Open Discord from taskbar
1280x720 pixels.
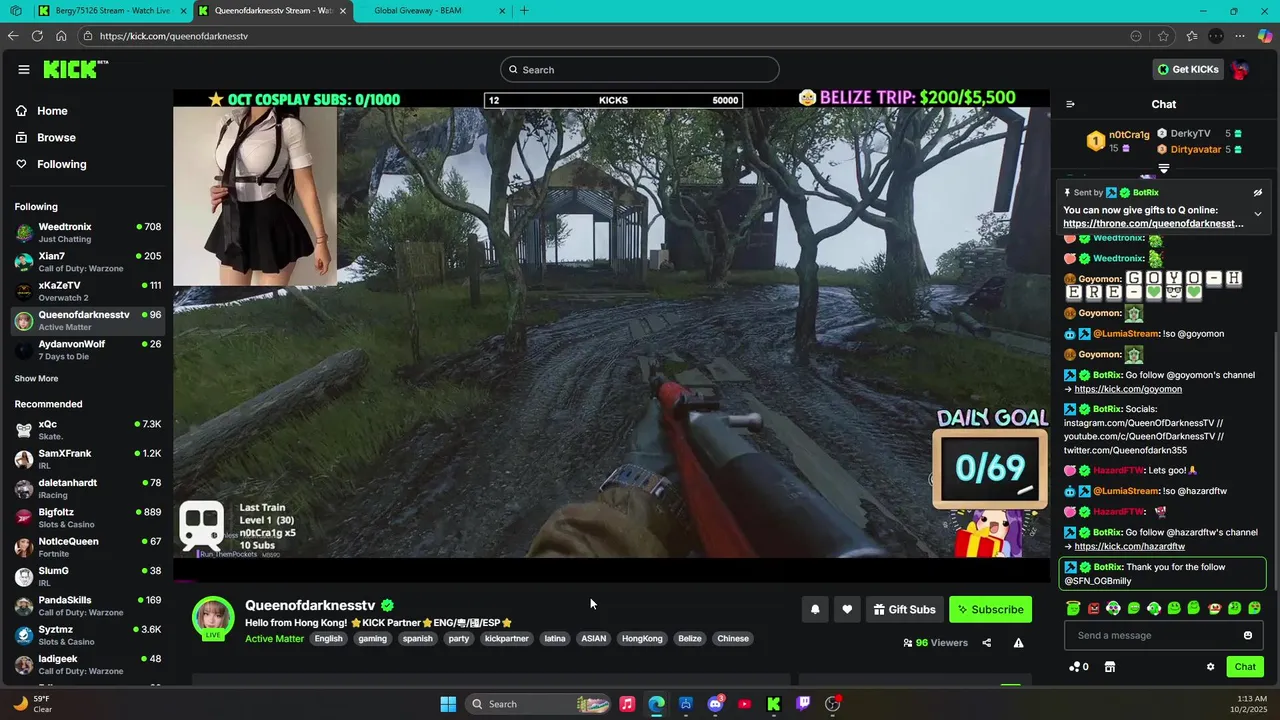(x=715, y=704)
